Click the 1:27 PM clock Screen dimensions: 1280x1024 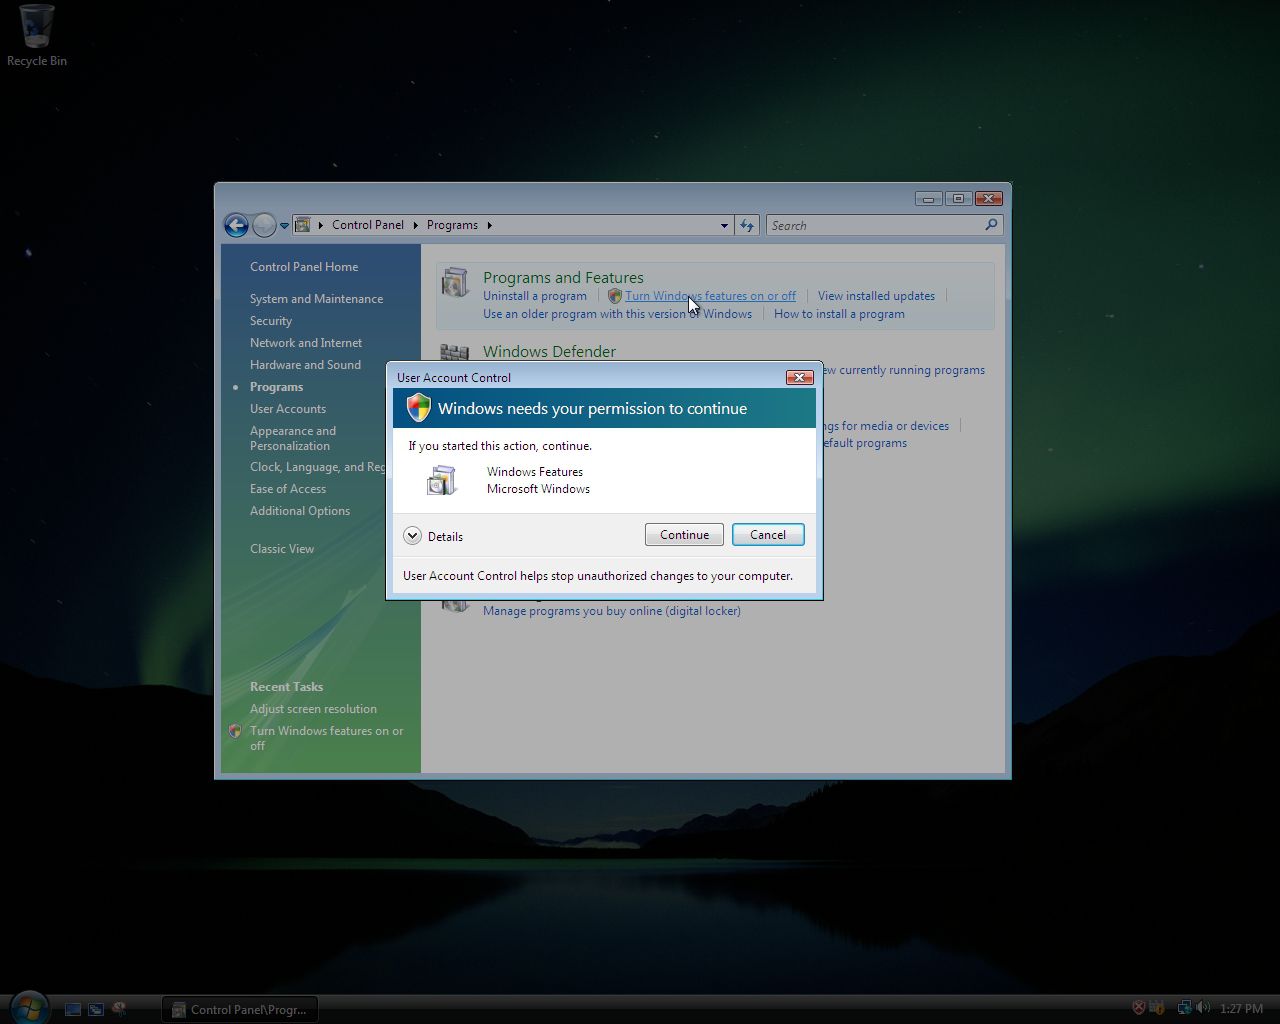(x=1241, y=1009)
